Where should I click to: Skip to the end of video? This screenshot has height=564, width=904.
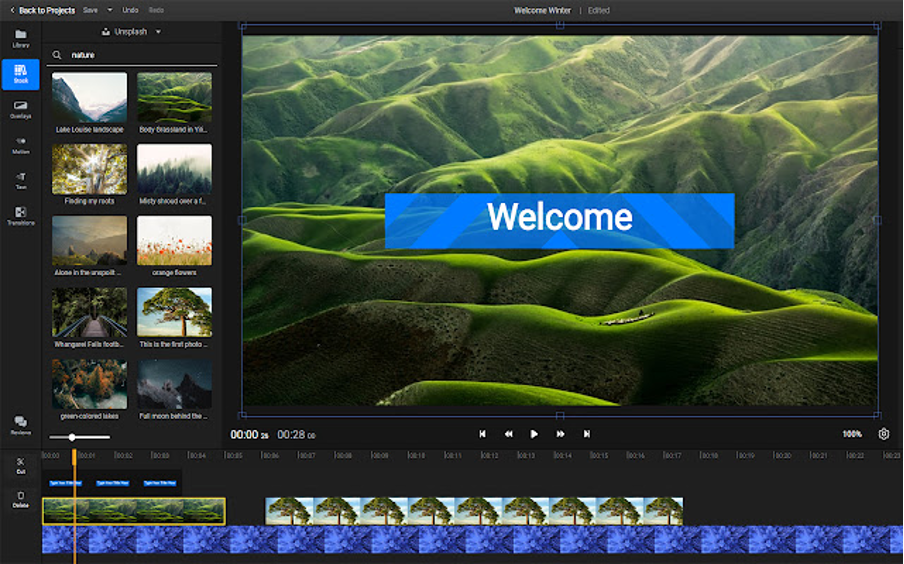(x=586, y=434)
